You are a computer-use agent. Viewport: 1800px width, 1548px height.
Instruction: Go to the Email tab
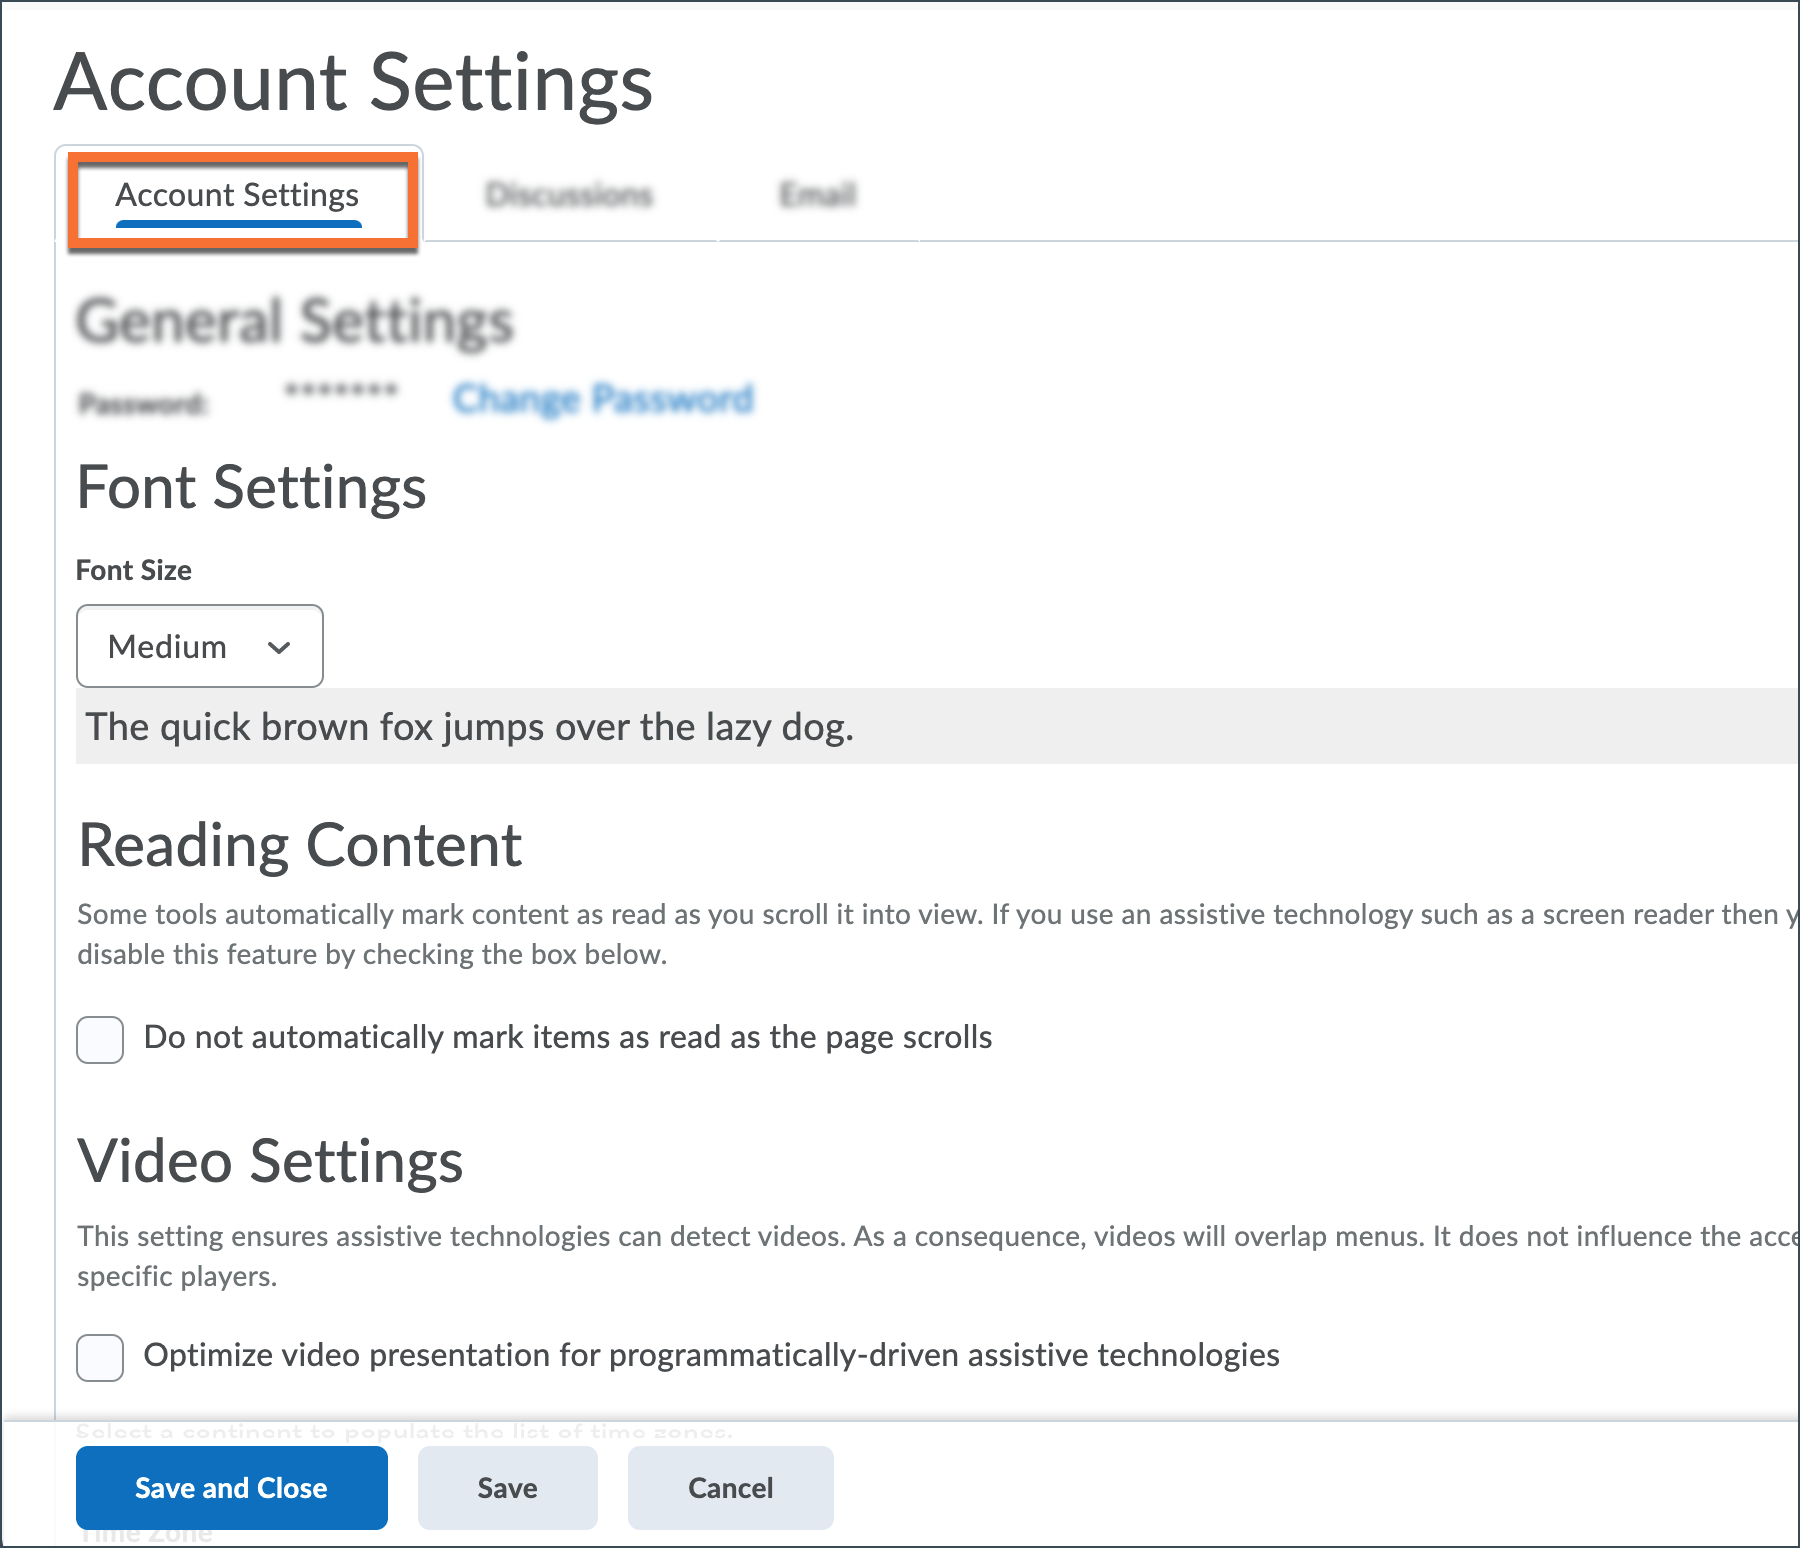817,195
